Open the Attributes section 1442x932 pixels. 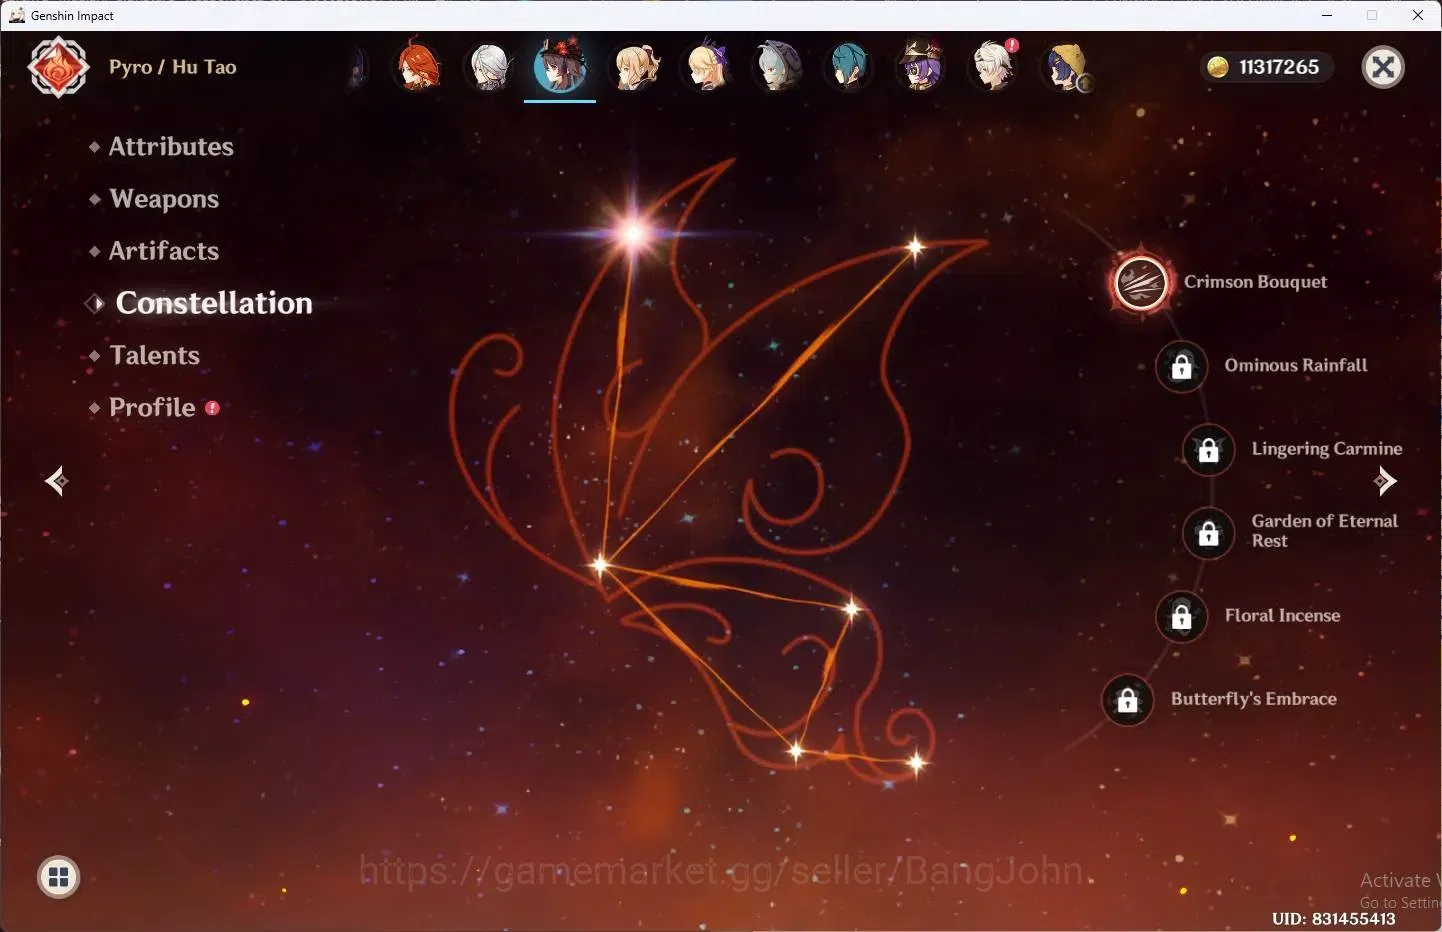click(x=171, y=146)
